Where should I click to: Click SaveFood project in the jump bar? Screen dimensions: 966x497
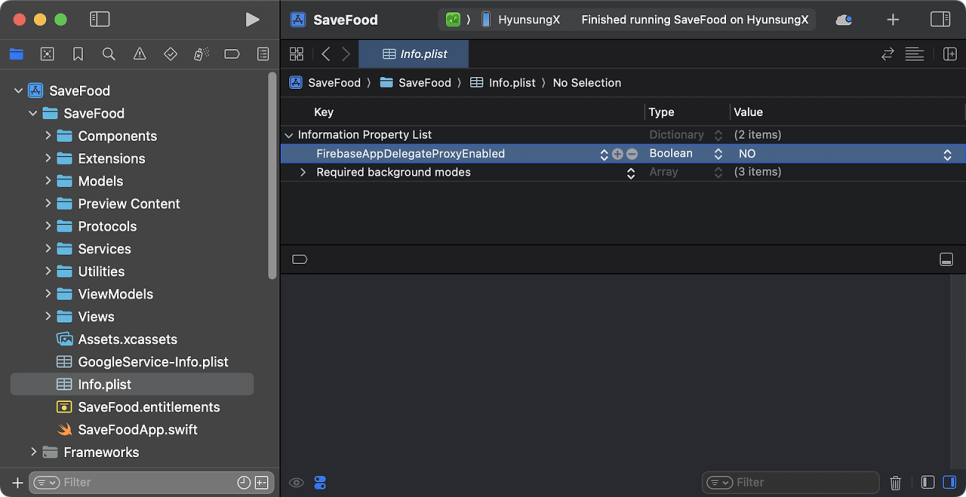325,83
